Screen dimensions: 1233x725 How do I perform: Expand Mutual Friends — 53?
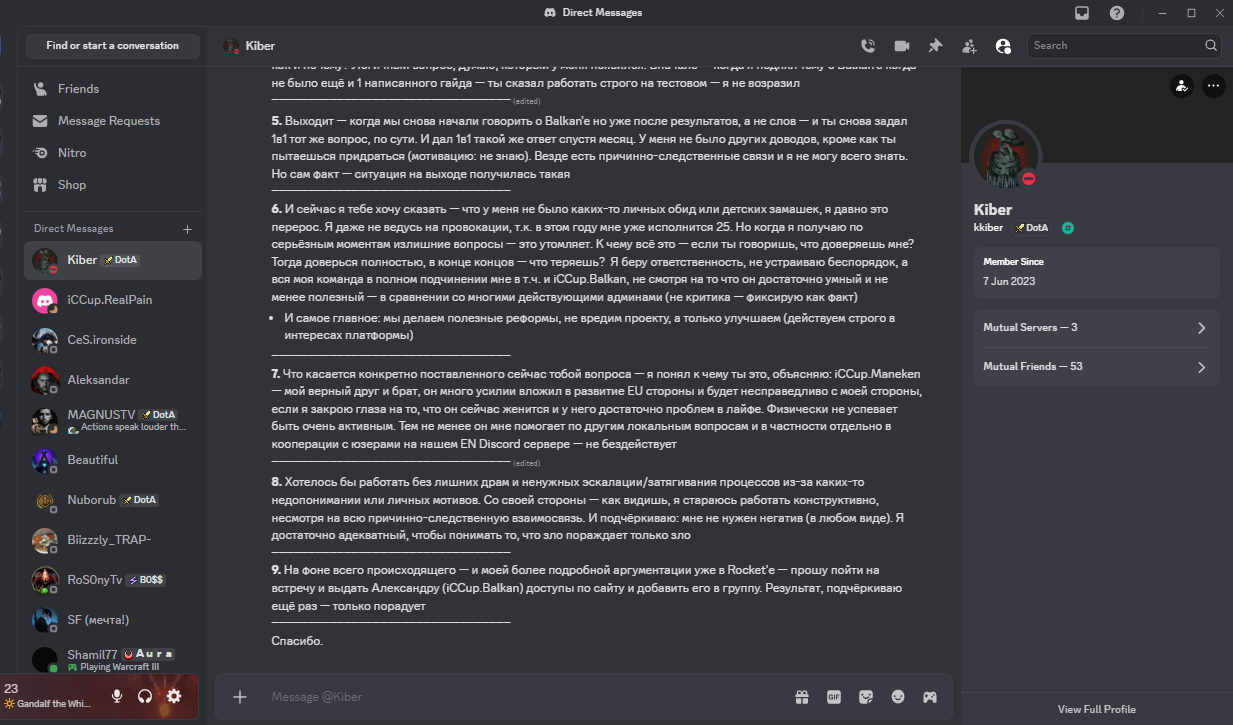point(1096,367)
